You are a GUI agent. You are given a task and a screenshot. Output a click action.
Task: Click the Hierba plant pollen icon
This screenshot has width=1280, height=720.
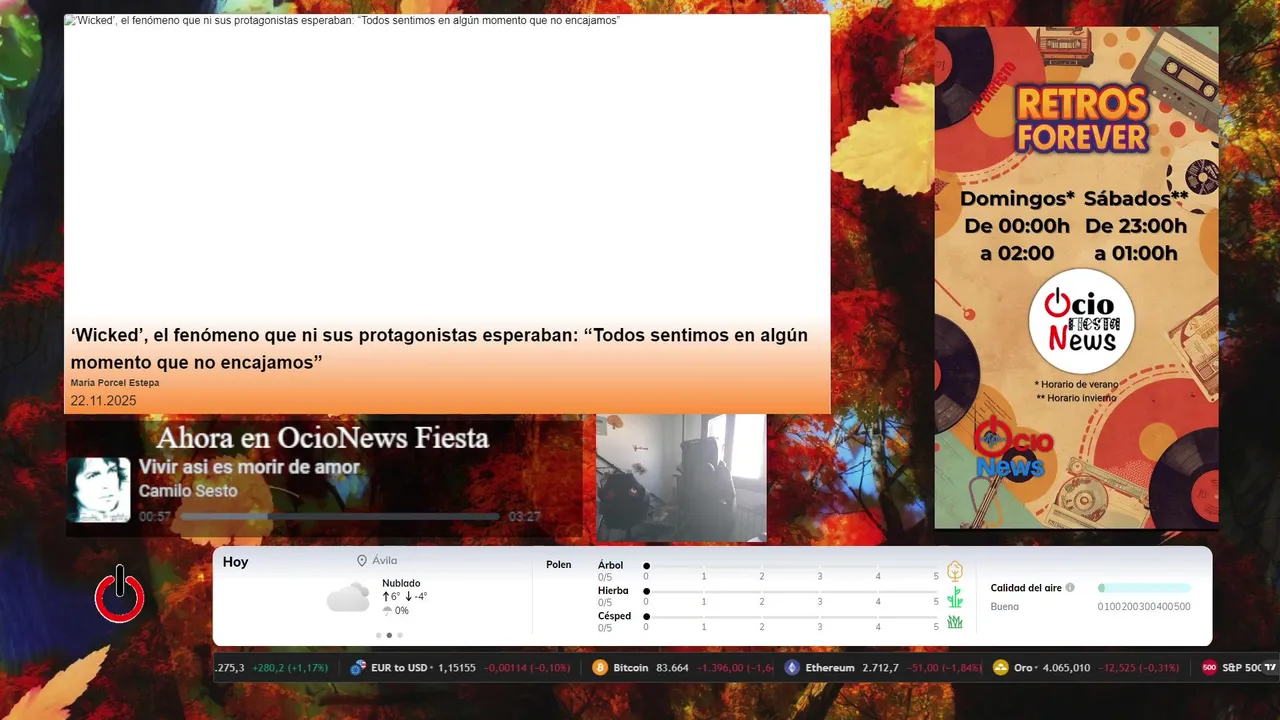[x=955, y=597]
